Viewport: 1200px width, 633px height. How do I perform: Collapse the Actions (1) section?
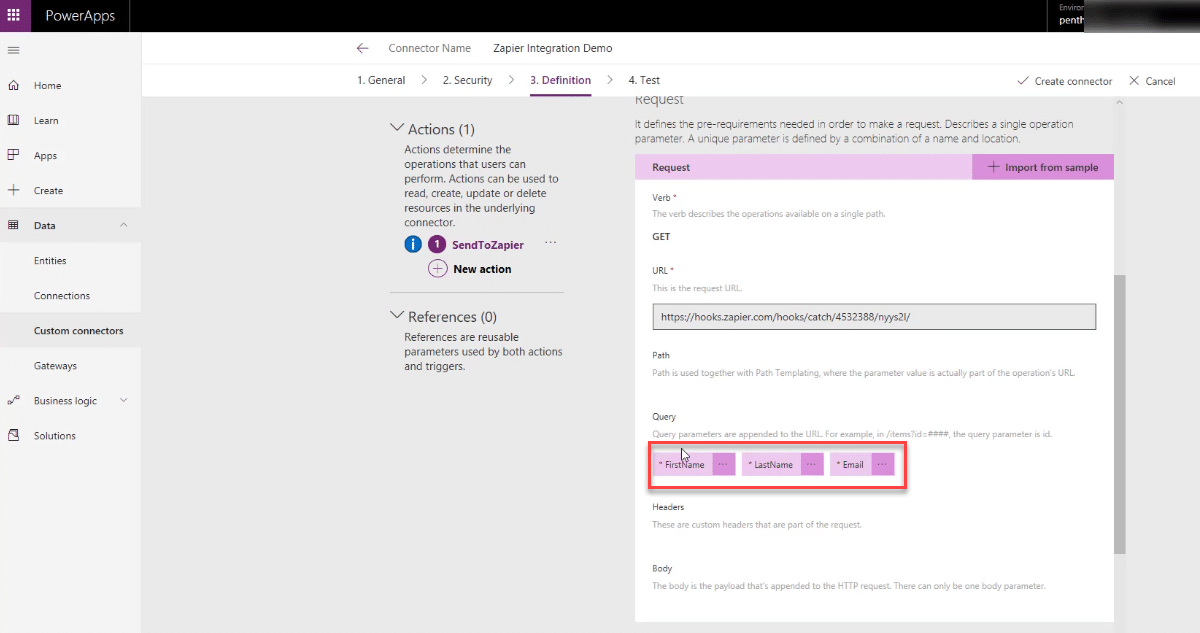click(396, 129)
